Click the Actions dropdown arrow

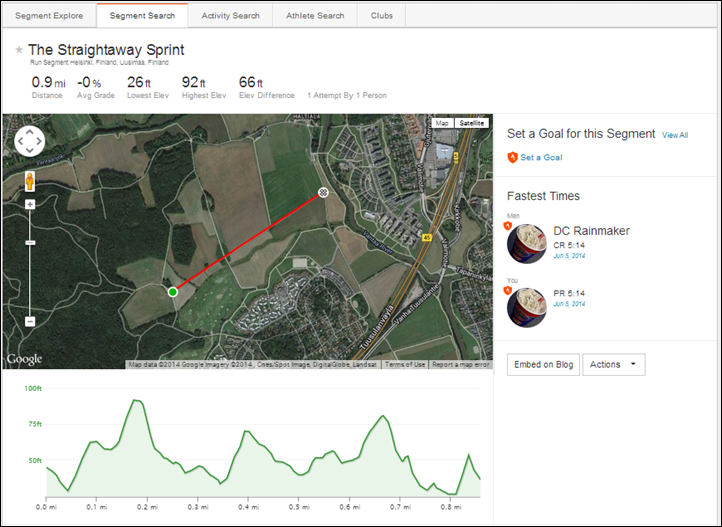633,364
